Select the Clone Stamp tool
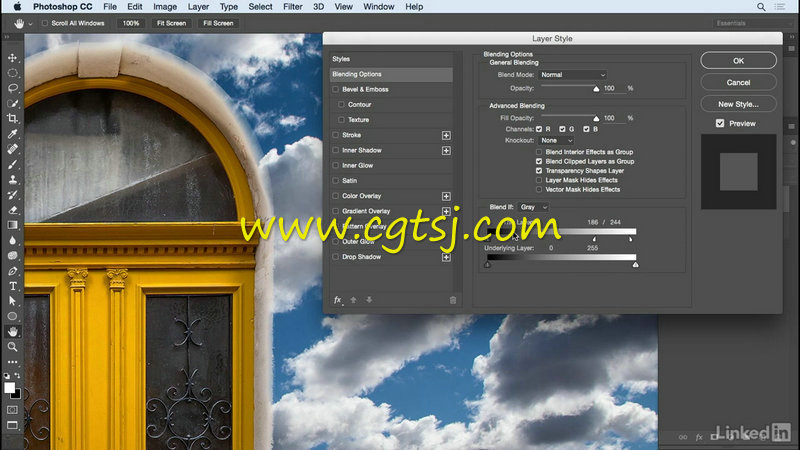The image size is (800, 450). [x=12, y=180]
